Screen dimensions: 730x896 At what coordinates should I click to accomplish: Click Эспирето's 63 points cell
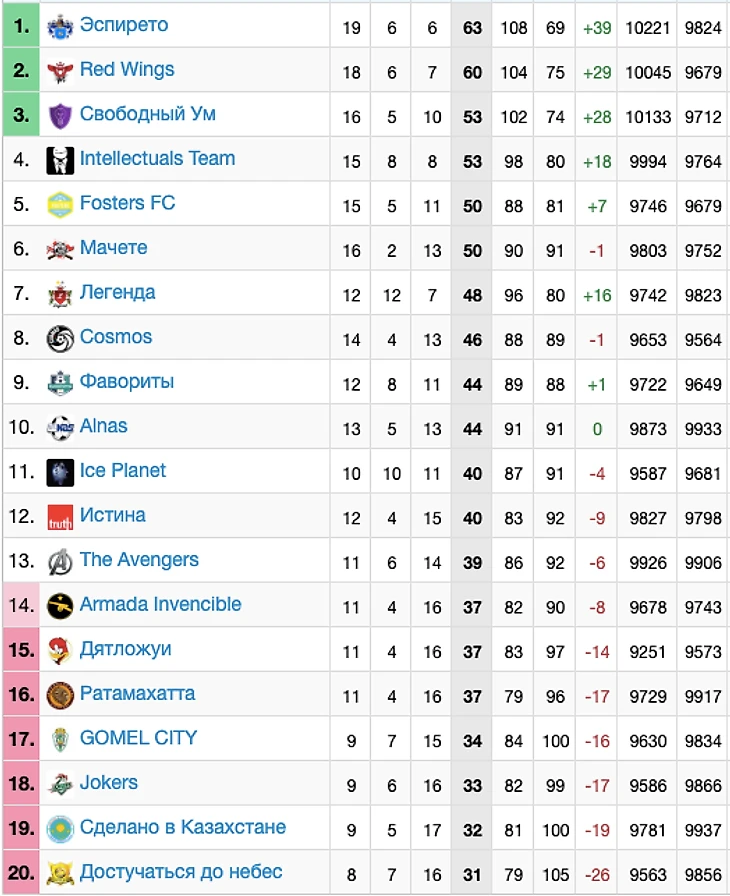pos(472,28)
